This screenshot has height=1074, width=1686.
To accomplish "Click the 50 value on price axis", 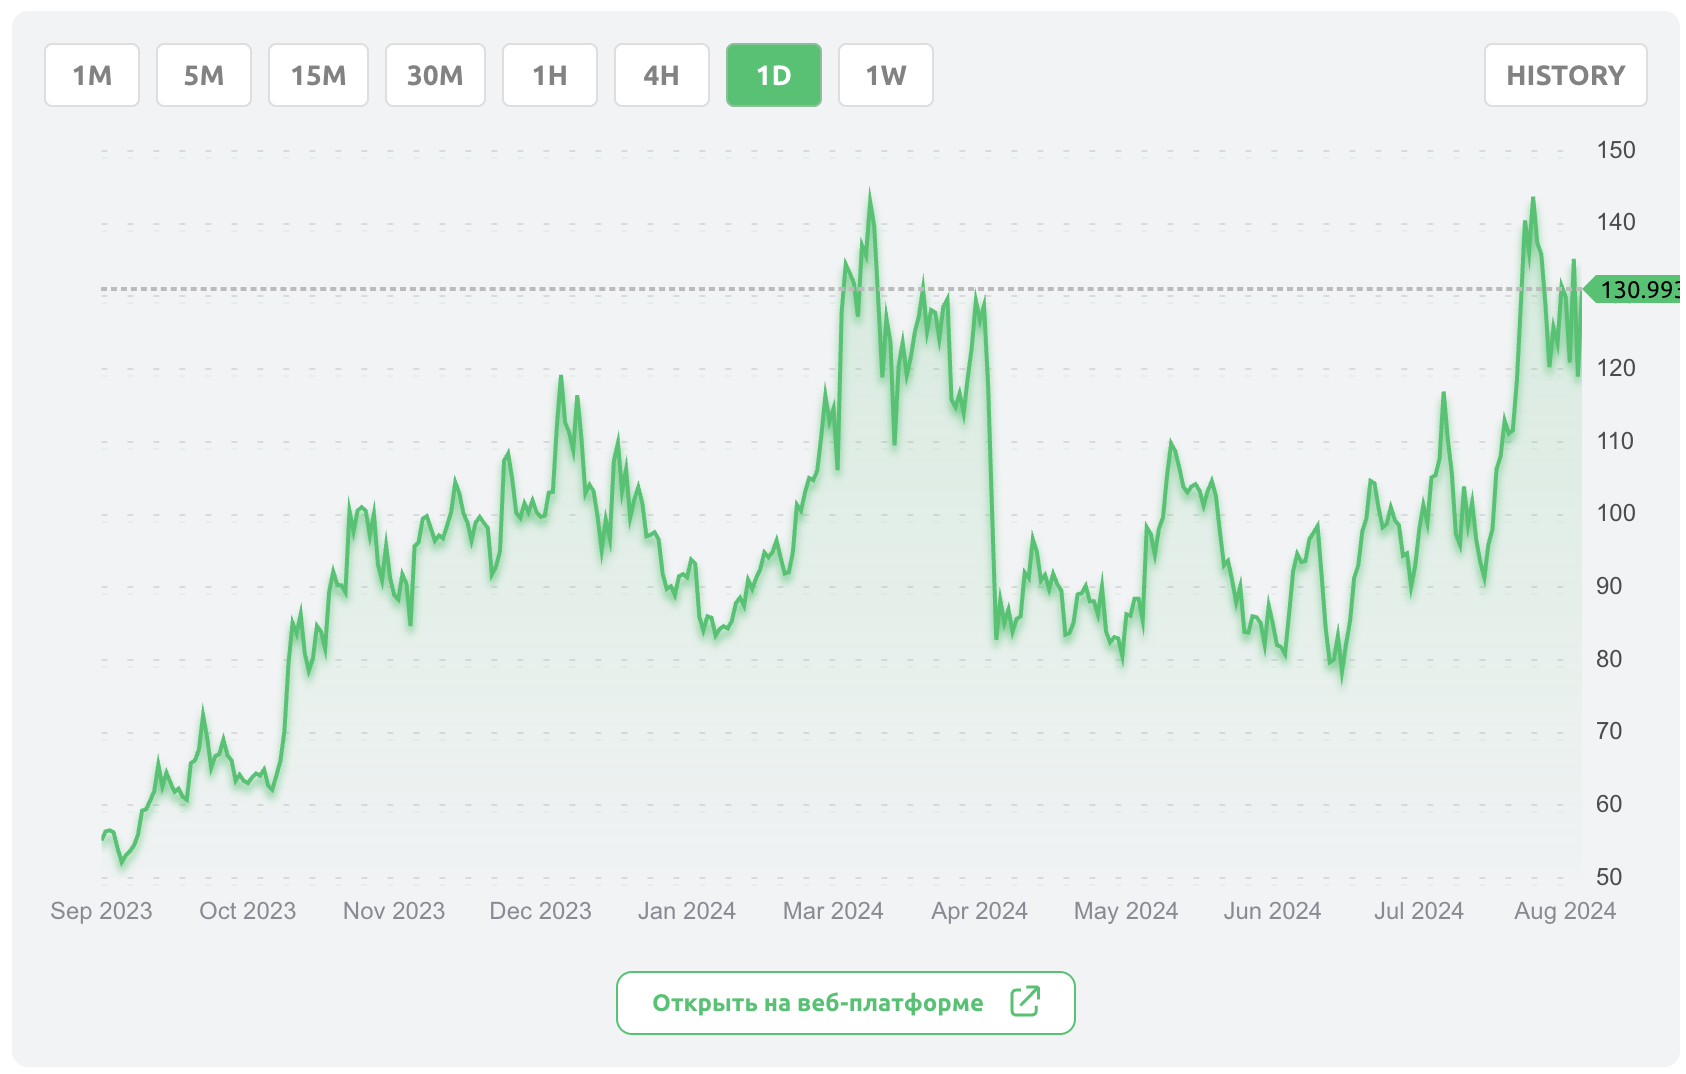I will click(x=1609, y=877).
